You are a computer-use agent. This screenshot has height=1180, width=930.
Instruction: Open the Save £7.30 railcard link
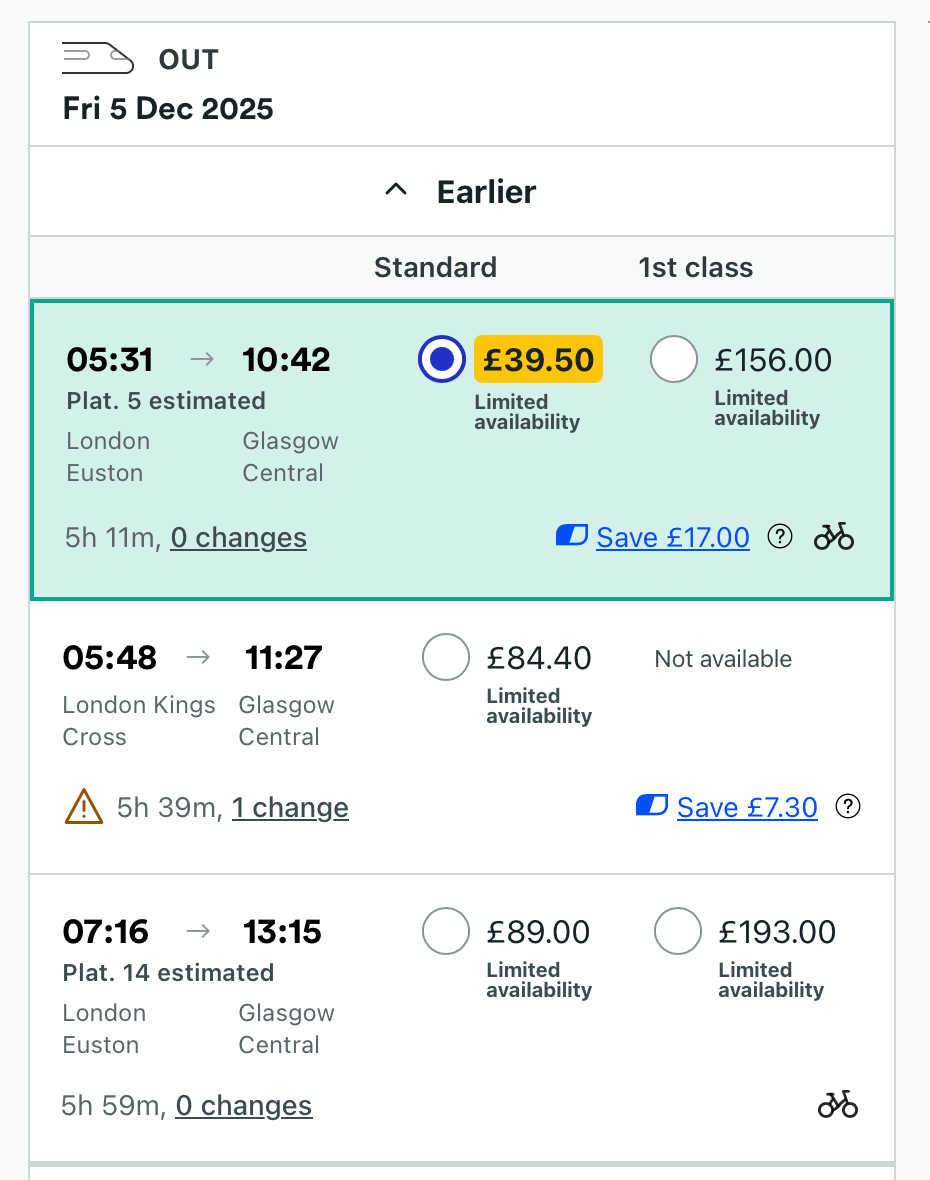click(x=746, y=807)
